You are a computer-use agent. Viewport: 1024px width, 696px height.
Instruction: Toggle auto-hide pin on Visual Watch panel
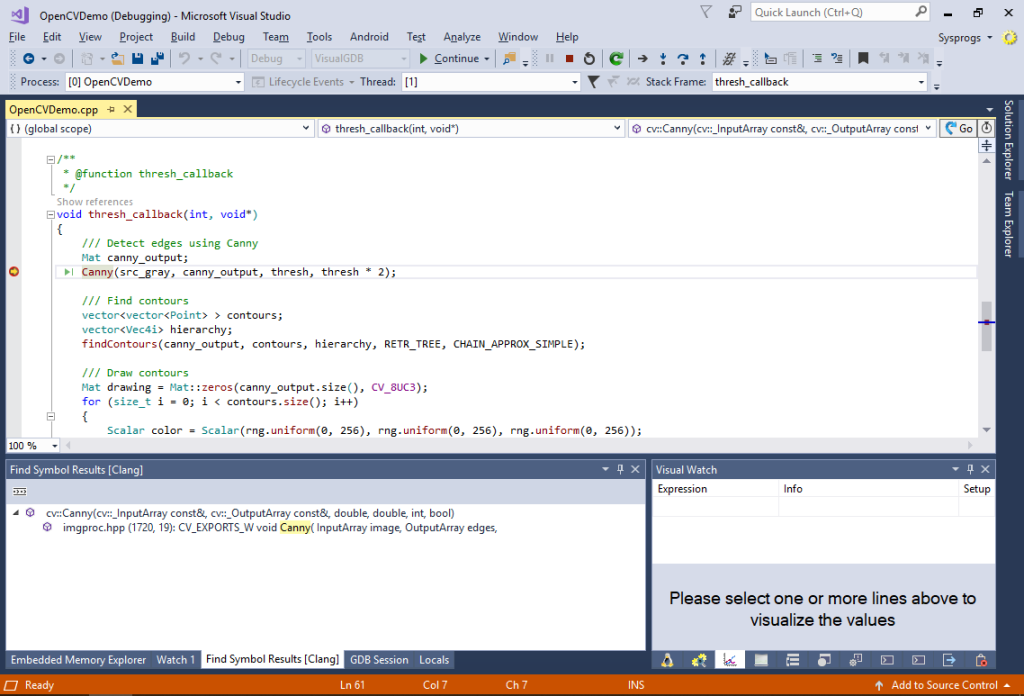point(970,469)
